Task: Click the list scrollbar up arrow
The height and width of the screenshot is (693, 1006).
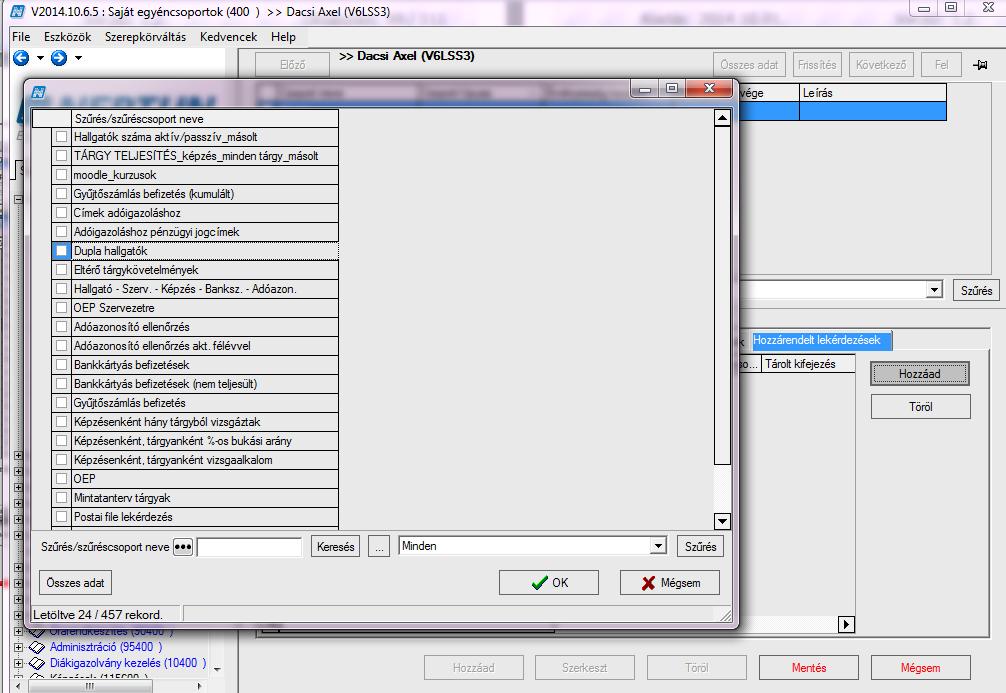Action: click(x=722, y=118)
